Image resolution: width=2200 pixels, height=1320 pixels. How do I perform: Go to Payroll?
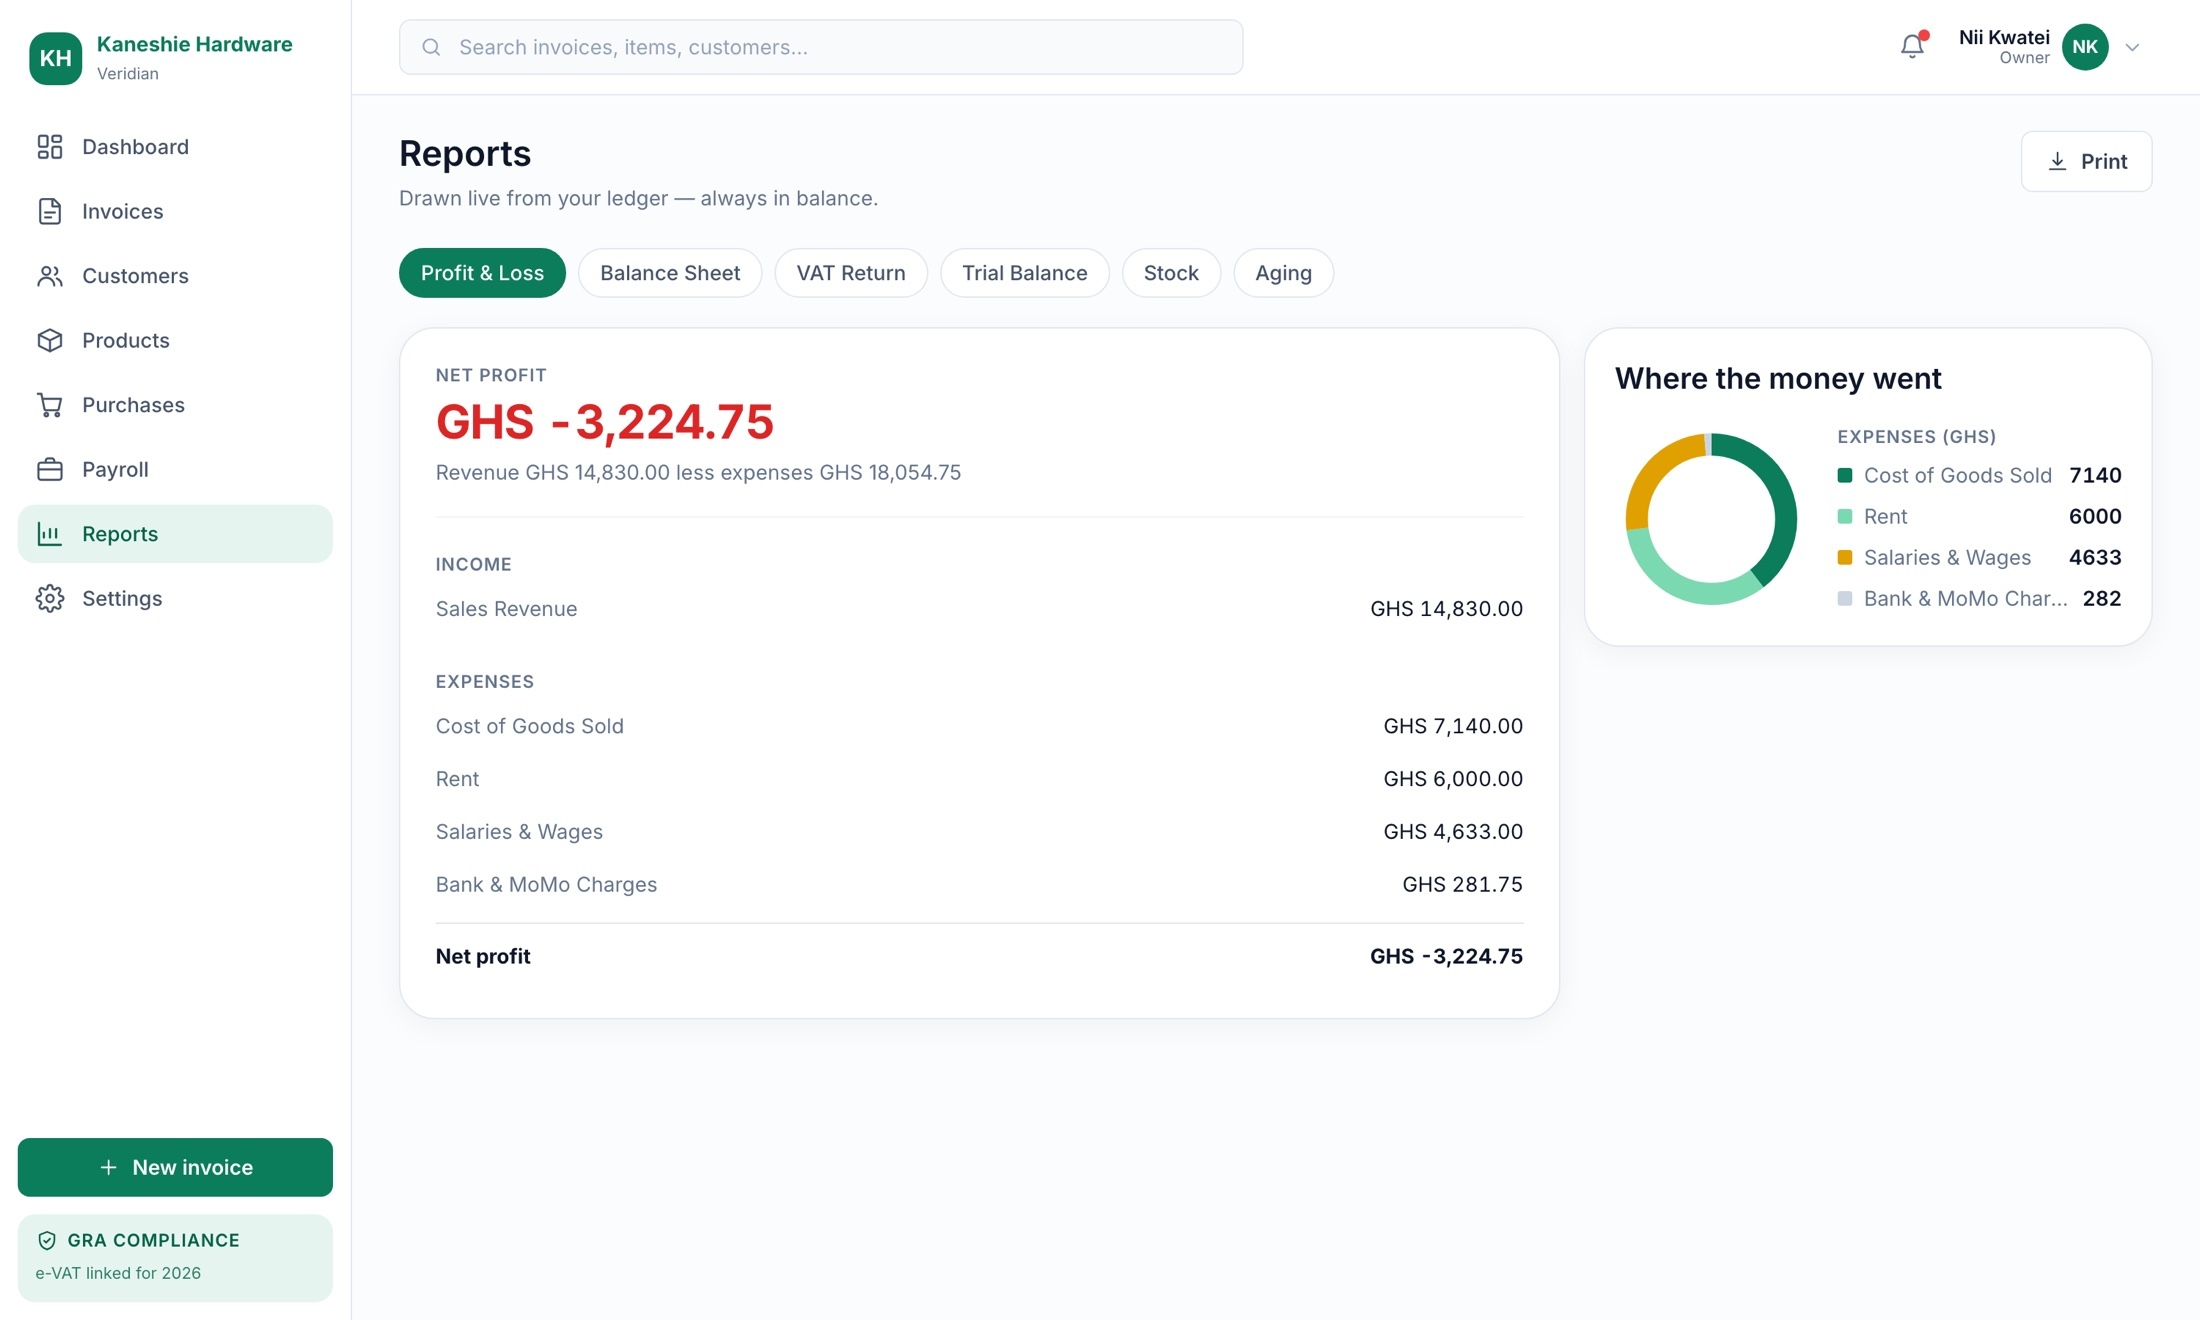coord(175,469)
